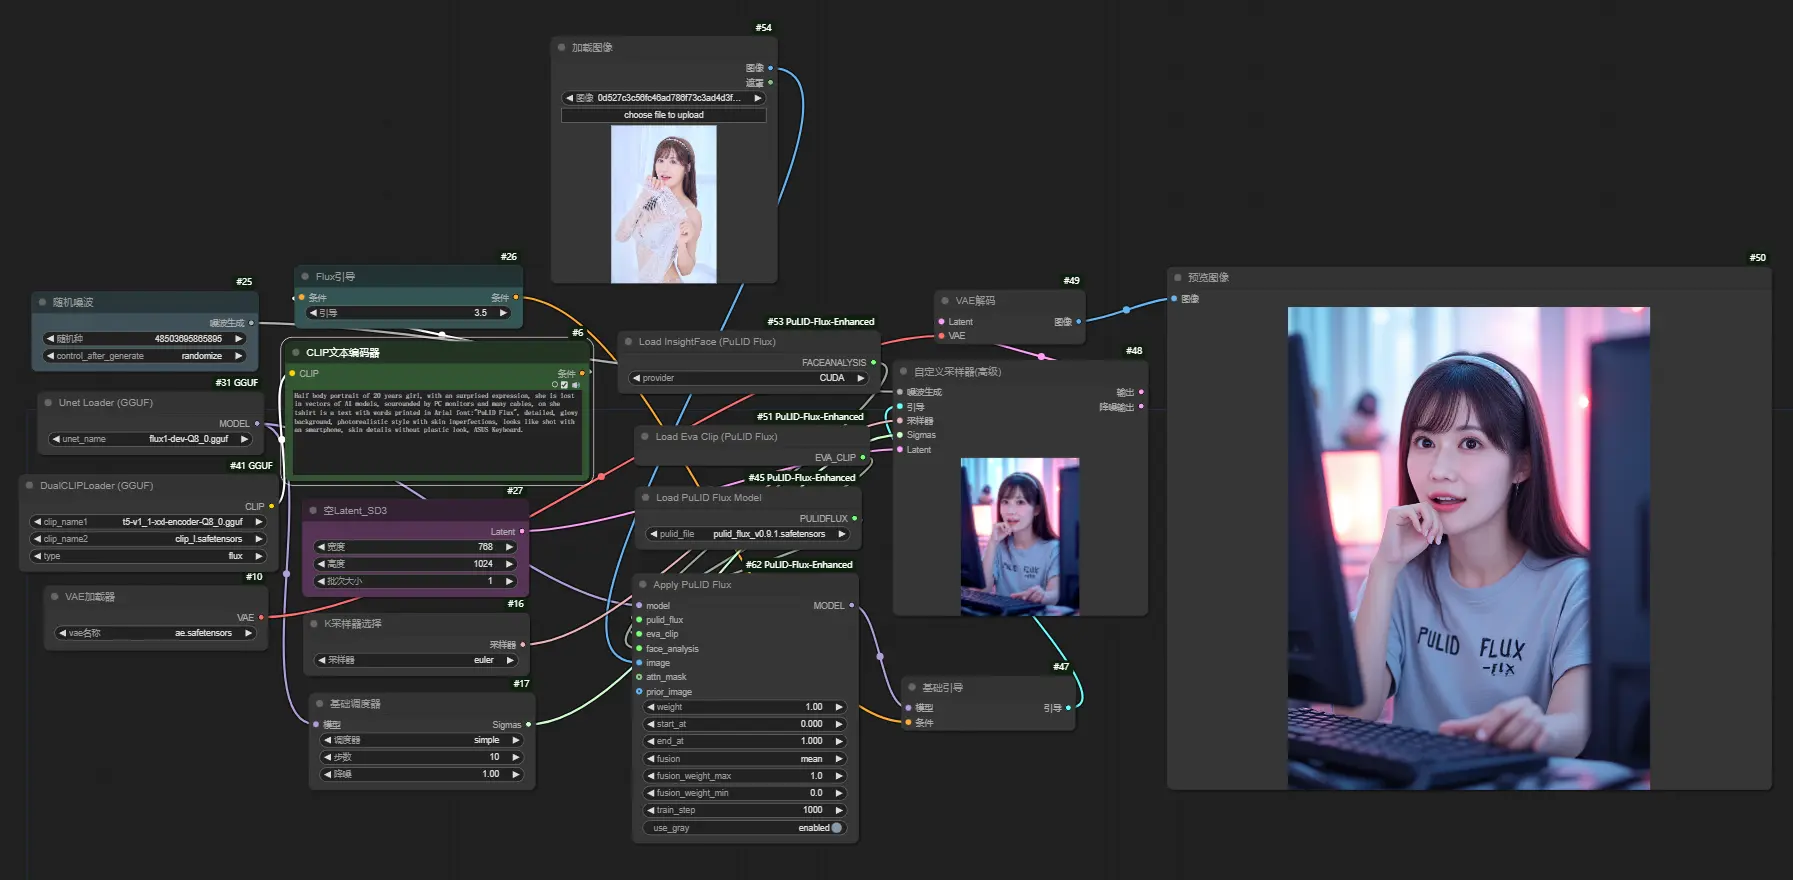Open the provider dropdown set to CUDA
The width and height of the screenshot is (1793, 880).
click(x=748, y=378)
